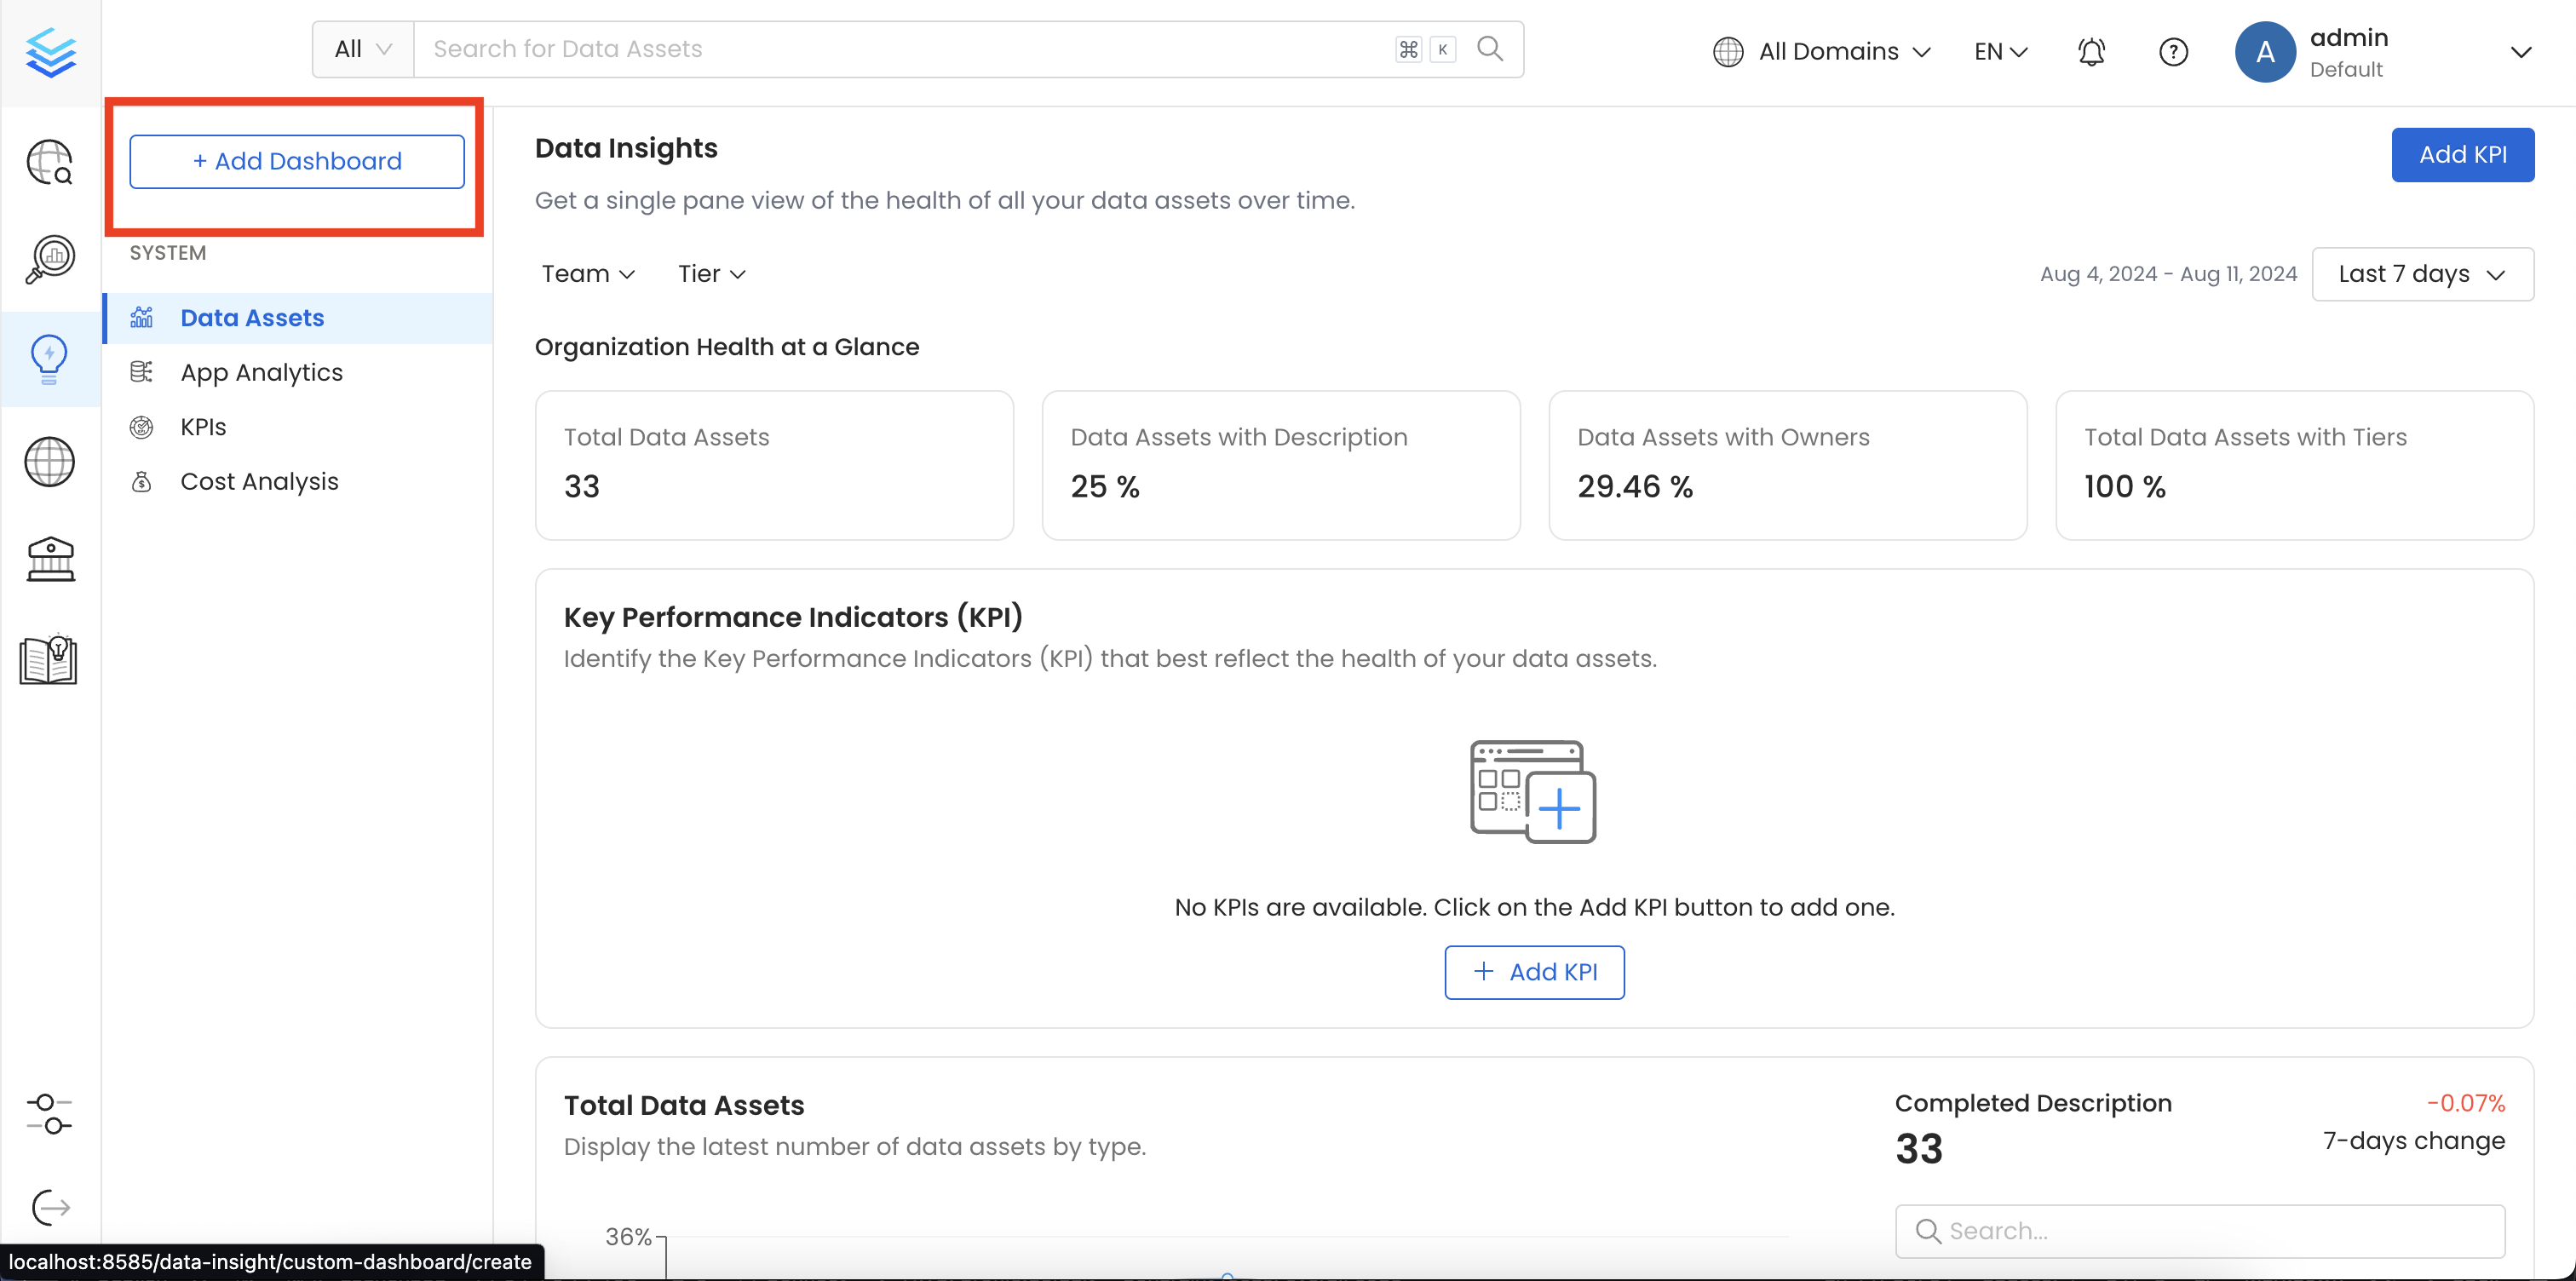This screenshot has width=2576, height=1281.
Task: Switch to the Cost Analysis section
Action: pyautogui.click(x=259, y=481)
